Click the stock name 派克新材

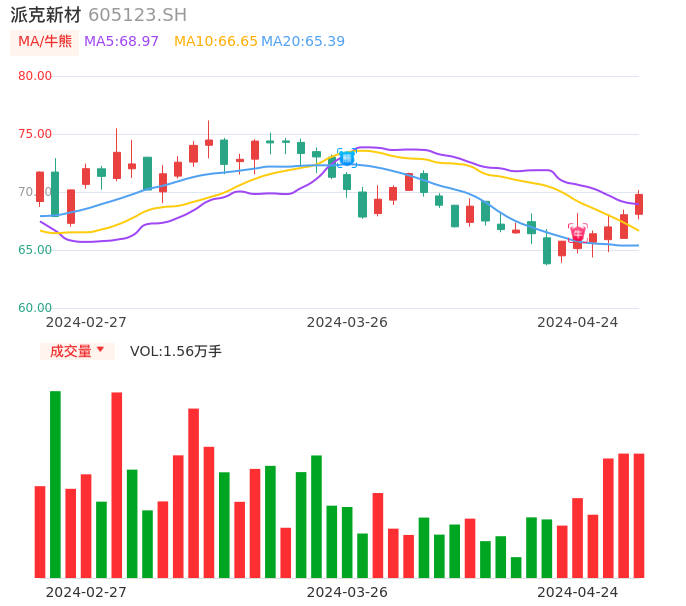click(x=46, y=15)
